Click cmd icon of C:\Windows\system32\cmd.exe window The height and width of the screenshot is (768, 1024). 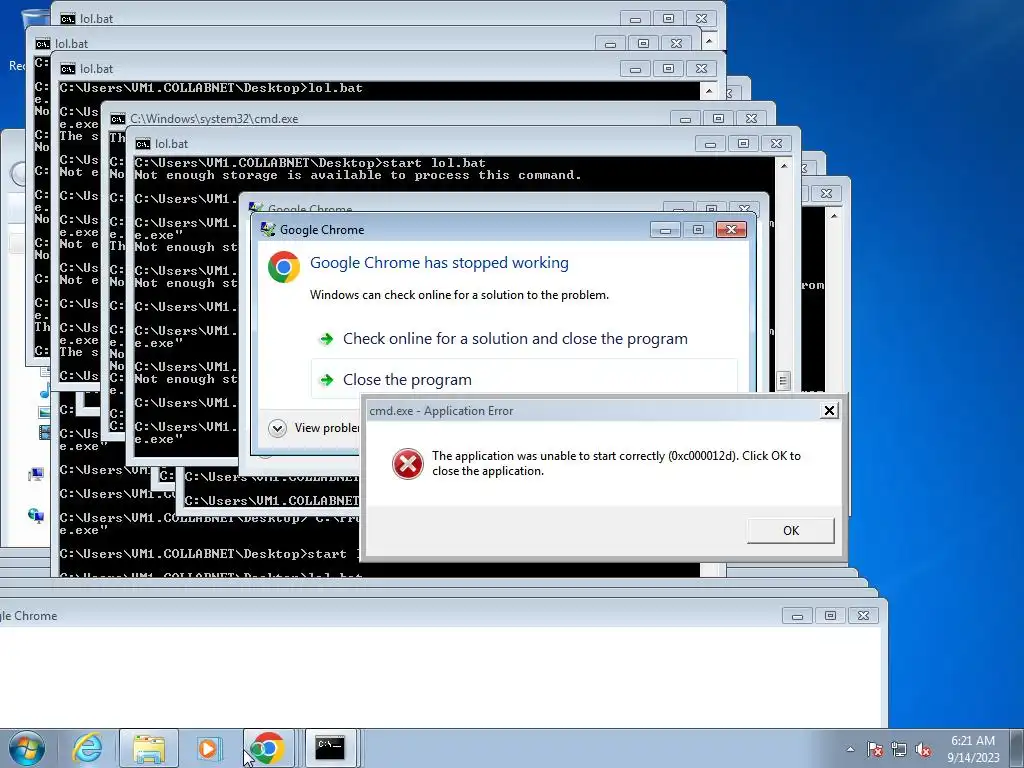[x=118, y=119]
